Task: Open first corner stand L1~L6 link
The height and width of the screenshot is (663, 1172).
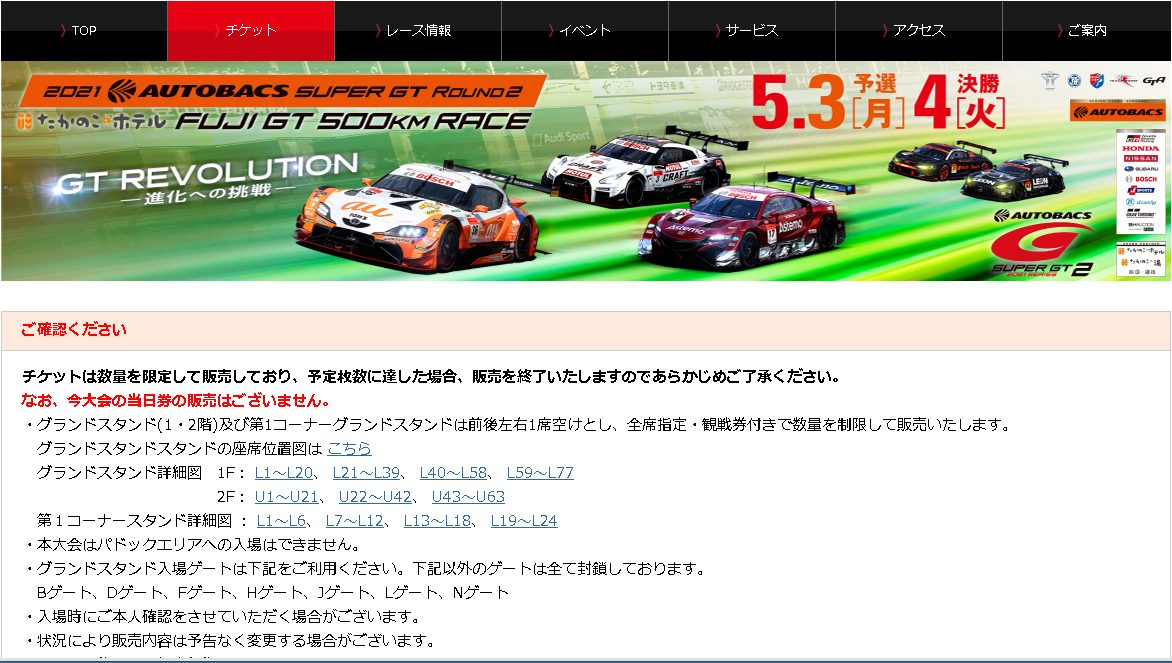Action: pyautogui.click(x=281, y=520)
